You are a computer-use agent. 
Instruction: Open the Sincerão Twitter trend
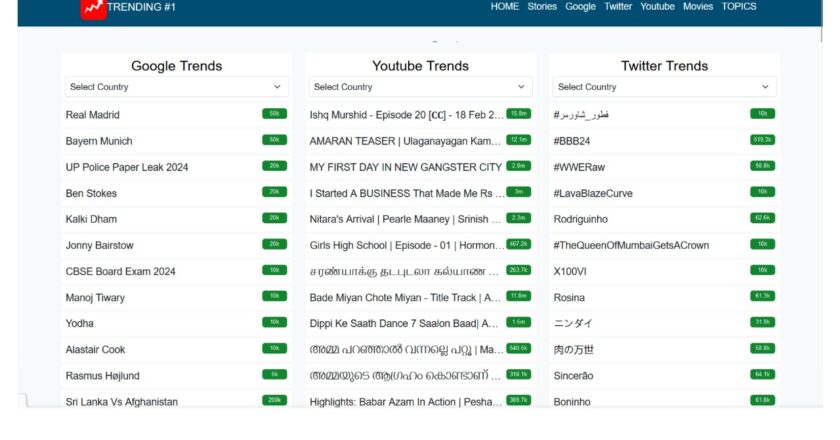(x=573, y=376)
